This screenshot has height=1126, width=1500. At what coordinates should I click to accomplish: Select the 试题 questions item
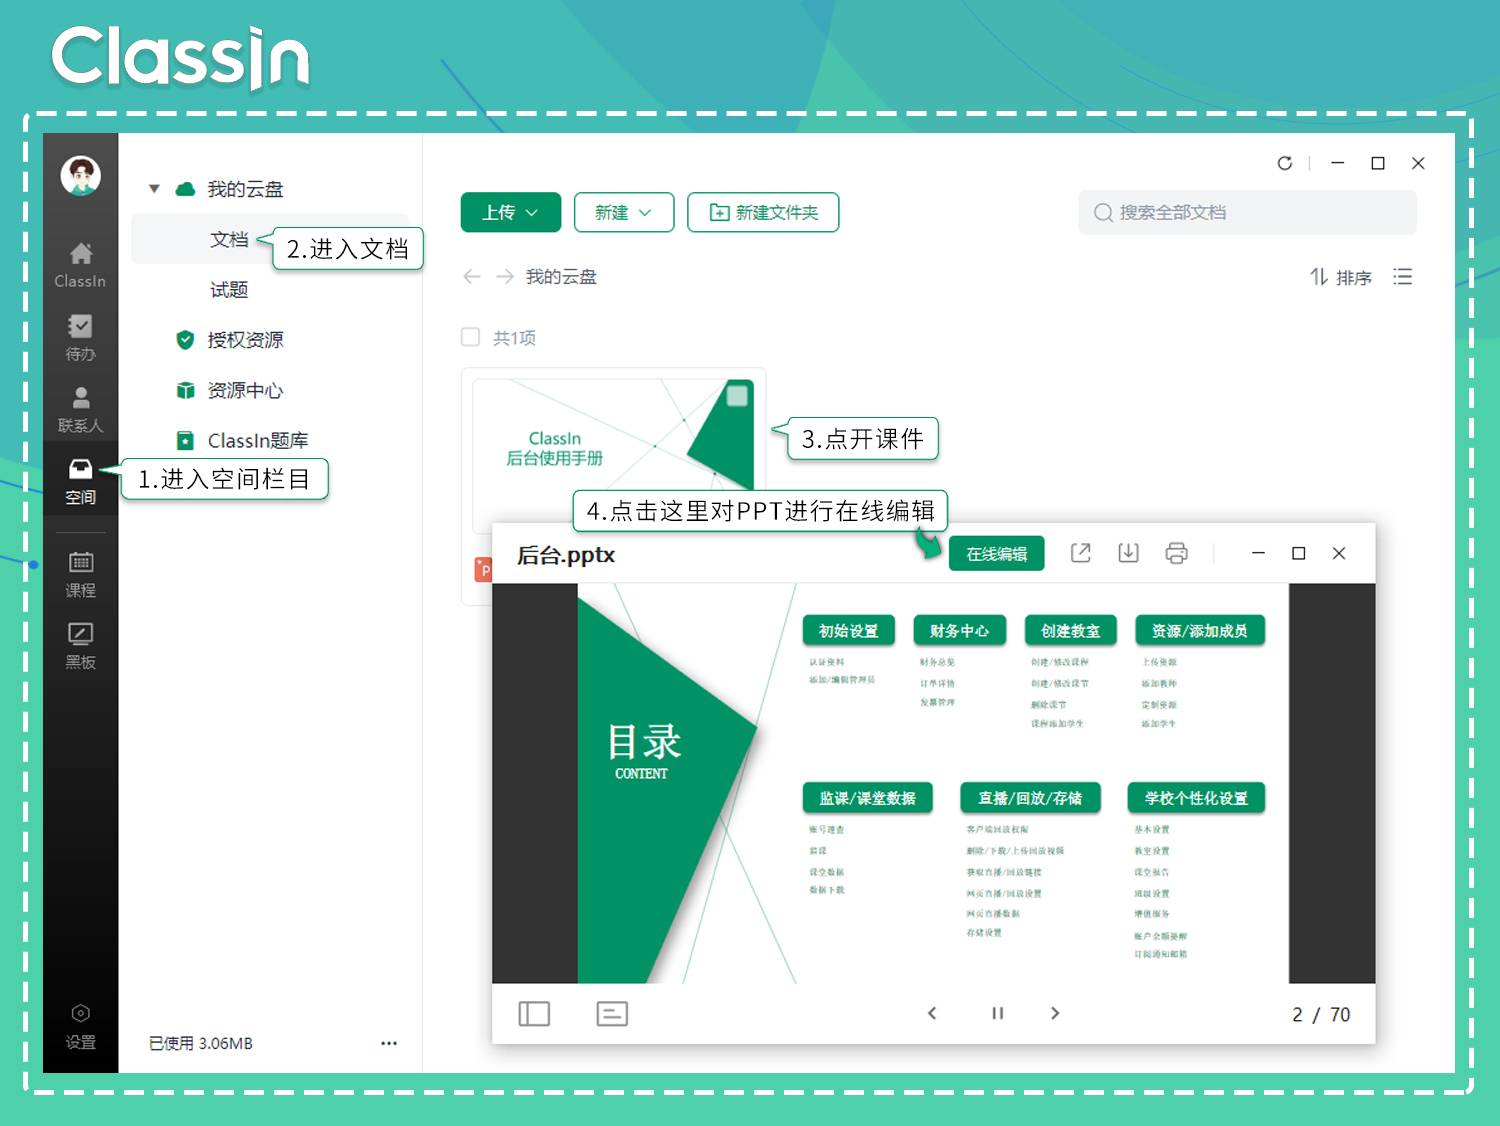[229, 290]
